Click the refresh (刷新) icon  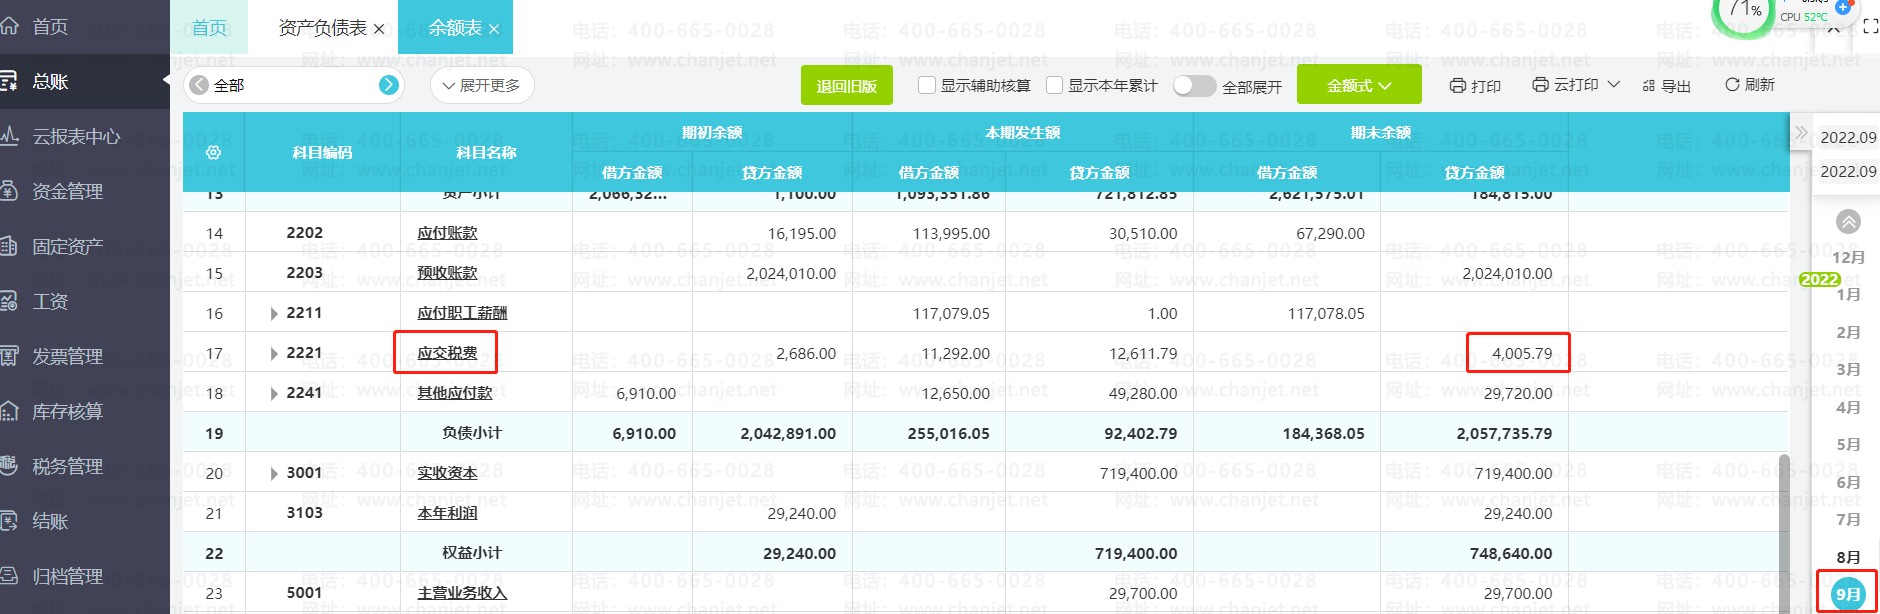pos(1732,85)
